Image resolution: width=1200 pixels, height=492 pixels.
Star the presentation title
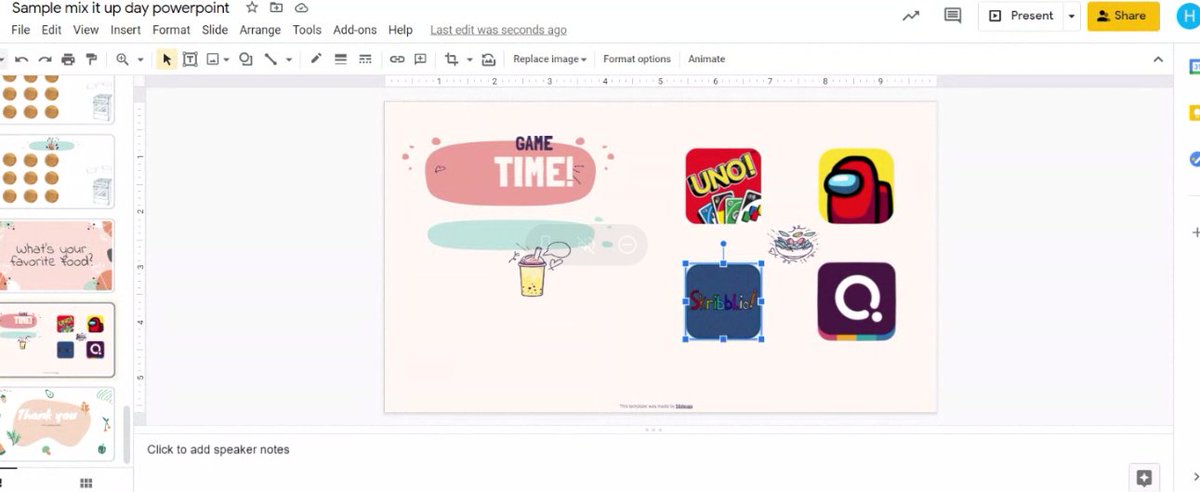point(252,8)
